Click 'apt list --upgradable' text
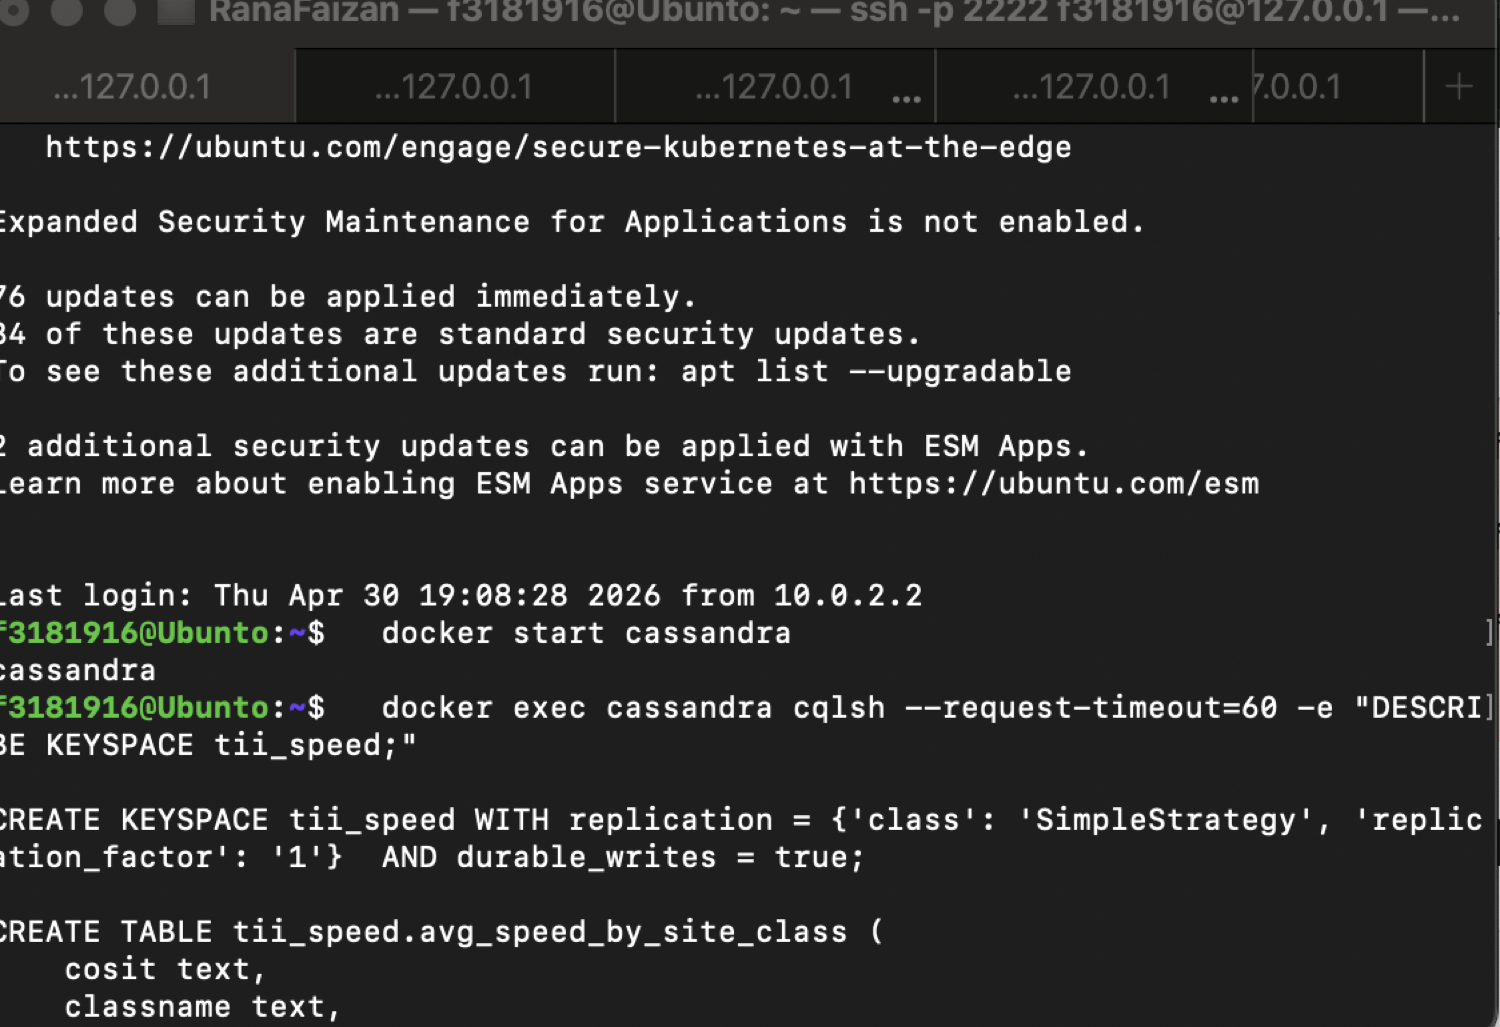The height and width of the screenshot is (1027, 1500). 876,372
